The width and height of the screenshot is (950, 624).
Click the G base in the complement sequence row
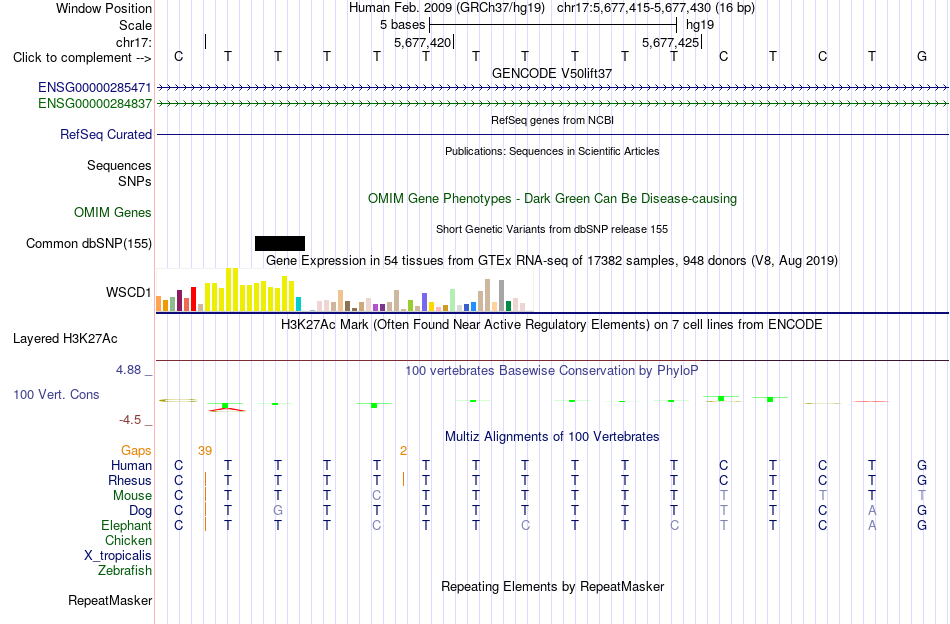[922, 56]
